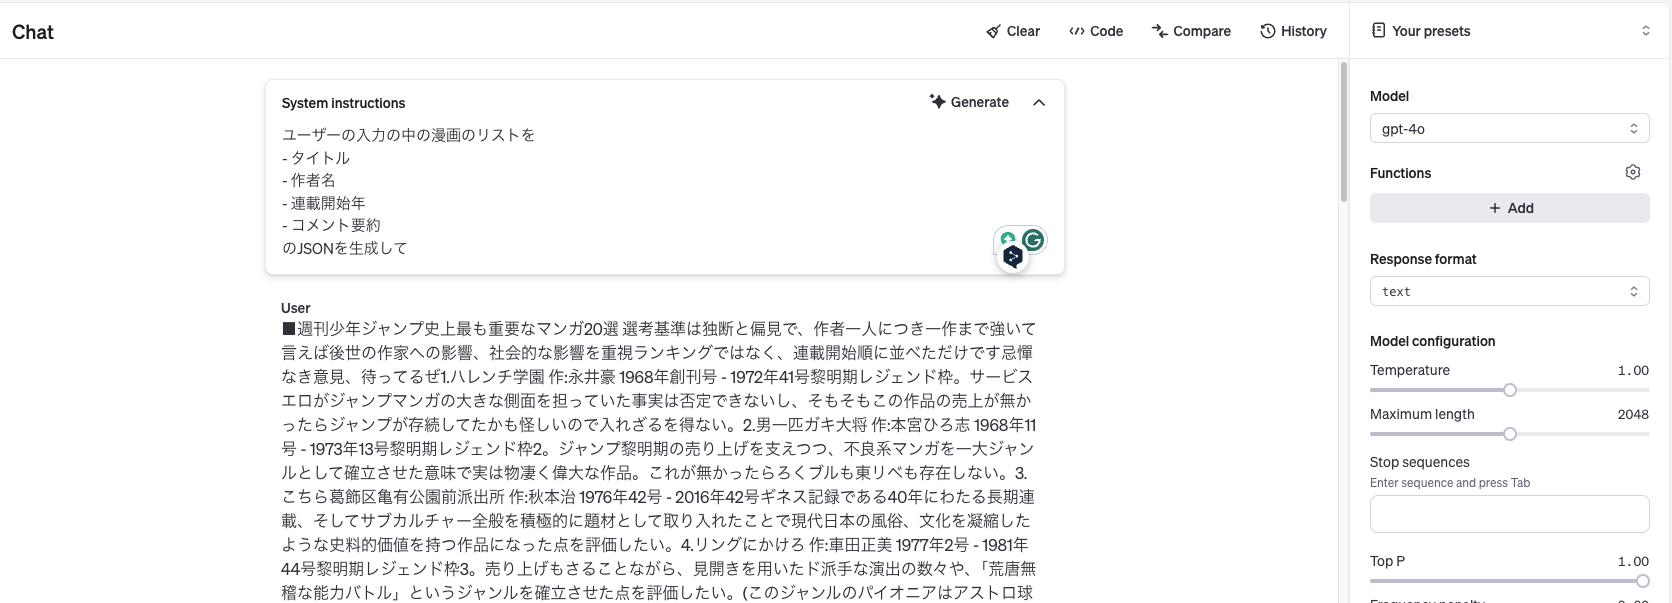The image size is (1672, 603).
Task: Adjust the Top P slider
Action: coord(1509,581)
